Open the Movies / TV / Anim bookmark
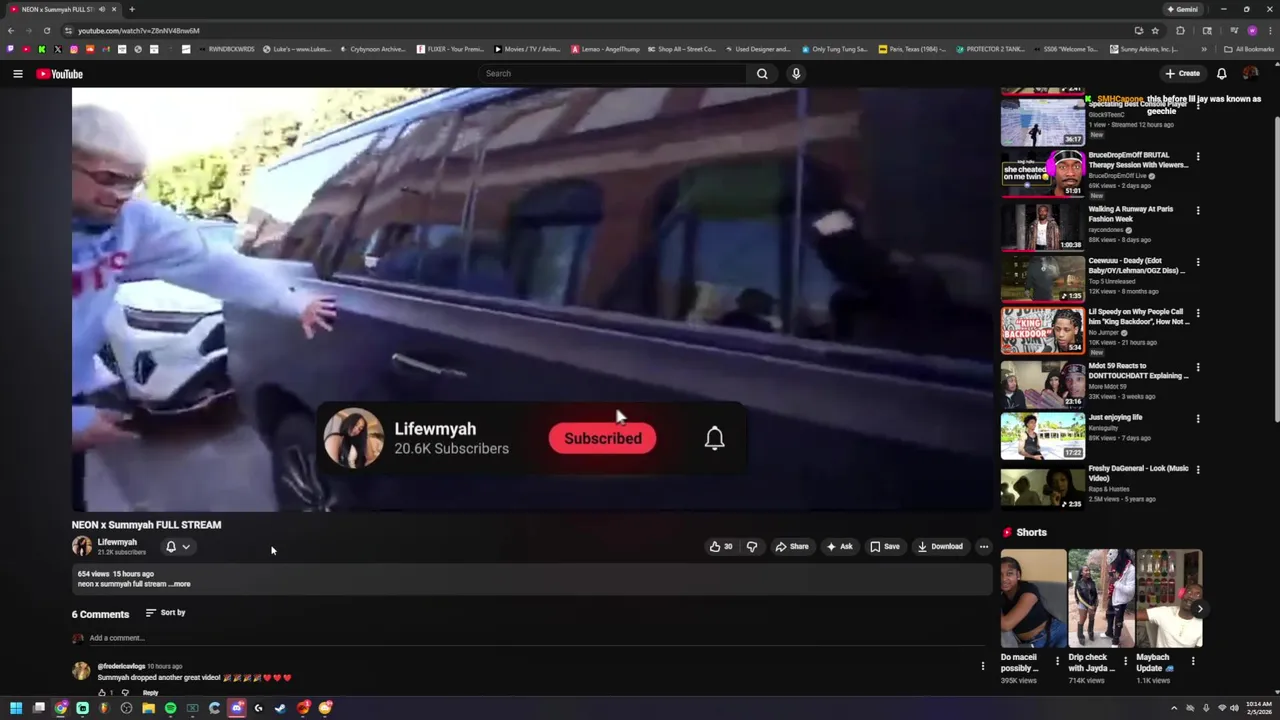1280x720 pixels. tap(527, 49)
